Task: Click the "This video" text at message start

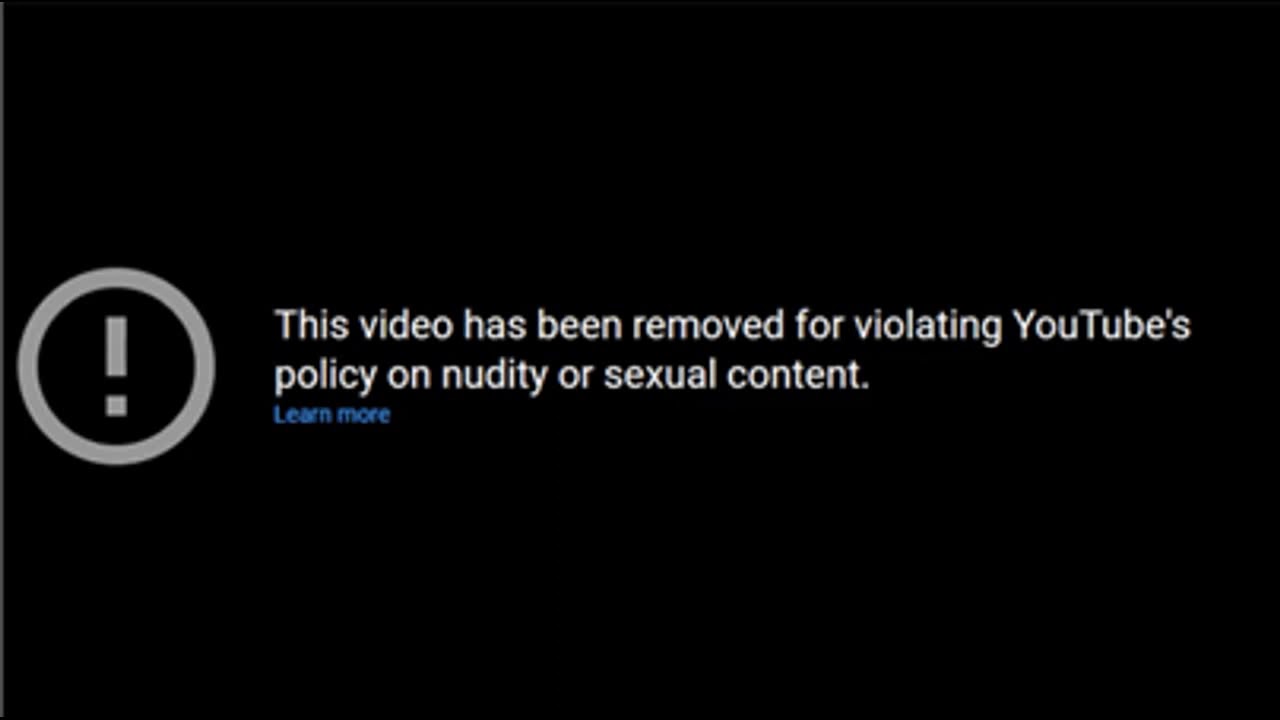Action: (364, 325)
